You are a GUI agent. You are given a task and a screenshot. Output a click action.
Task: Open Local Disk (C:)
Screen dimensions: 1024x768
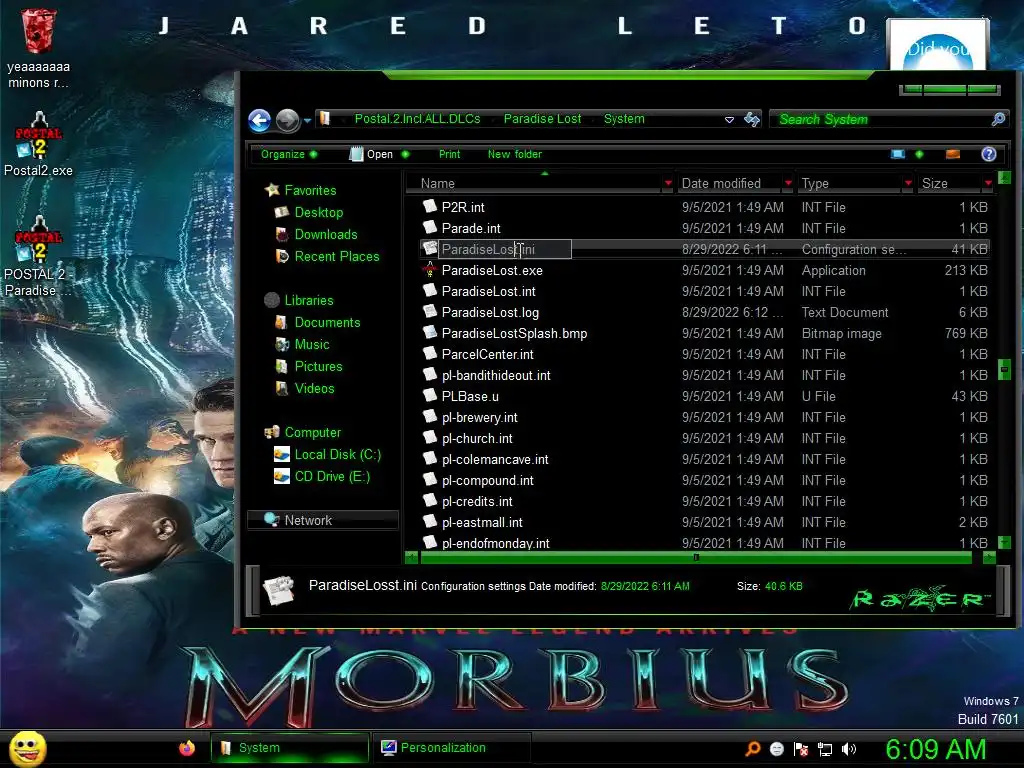pyautogui.click(x=338, y=455)
